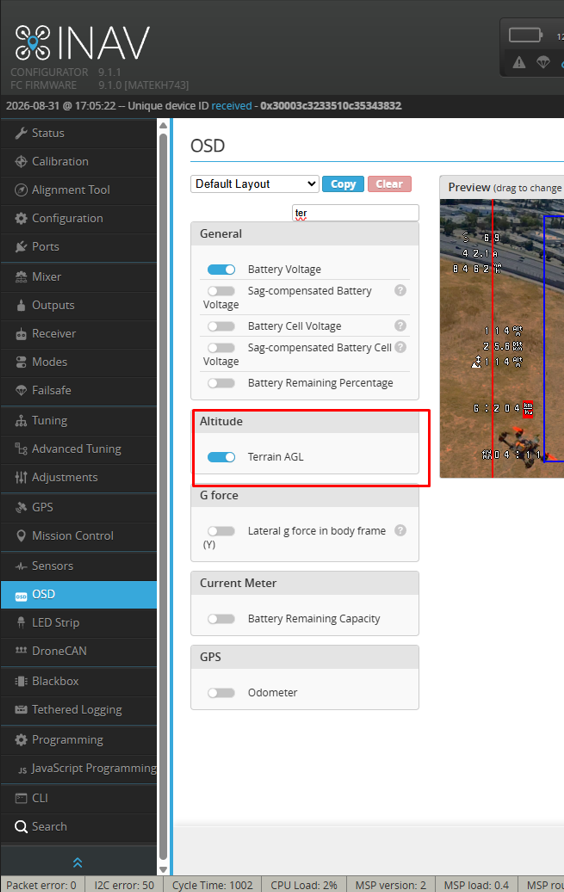Click the Ports plug icon
Screen dimensions: 564x892
pyautogui.click(x=21, y=247)
